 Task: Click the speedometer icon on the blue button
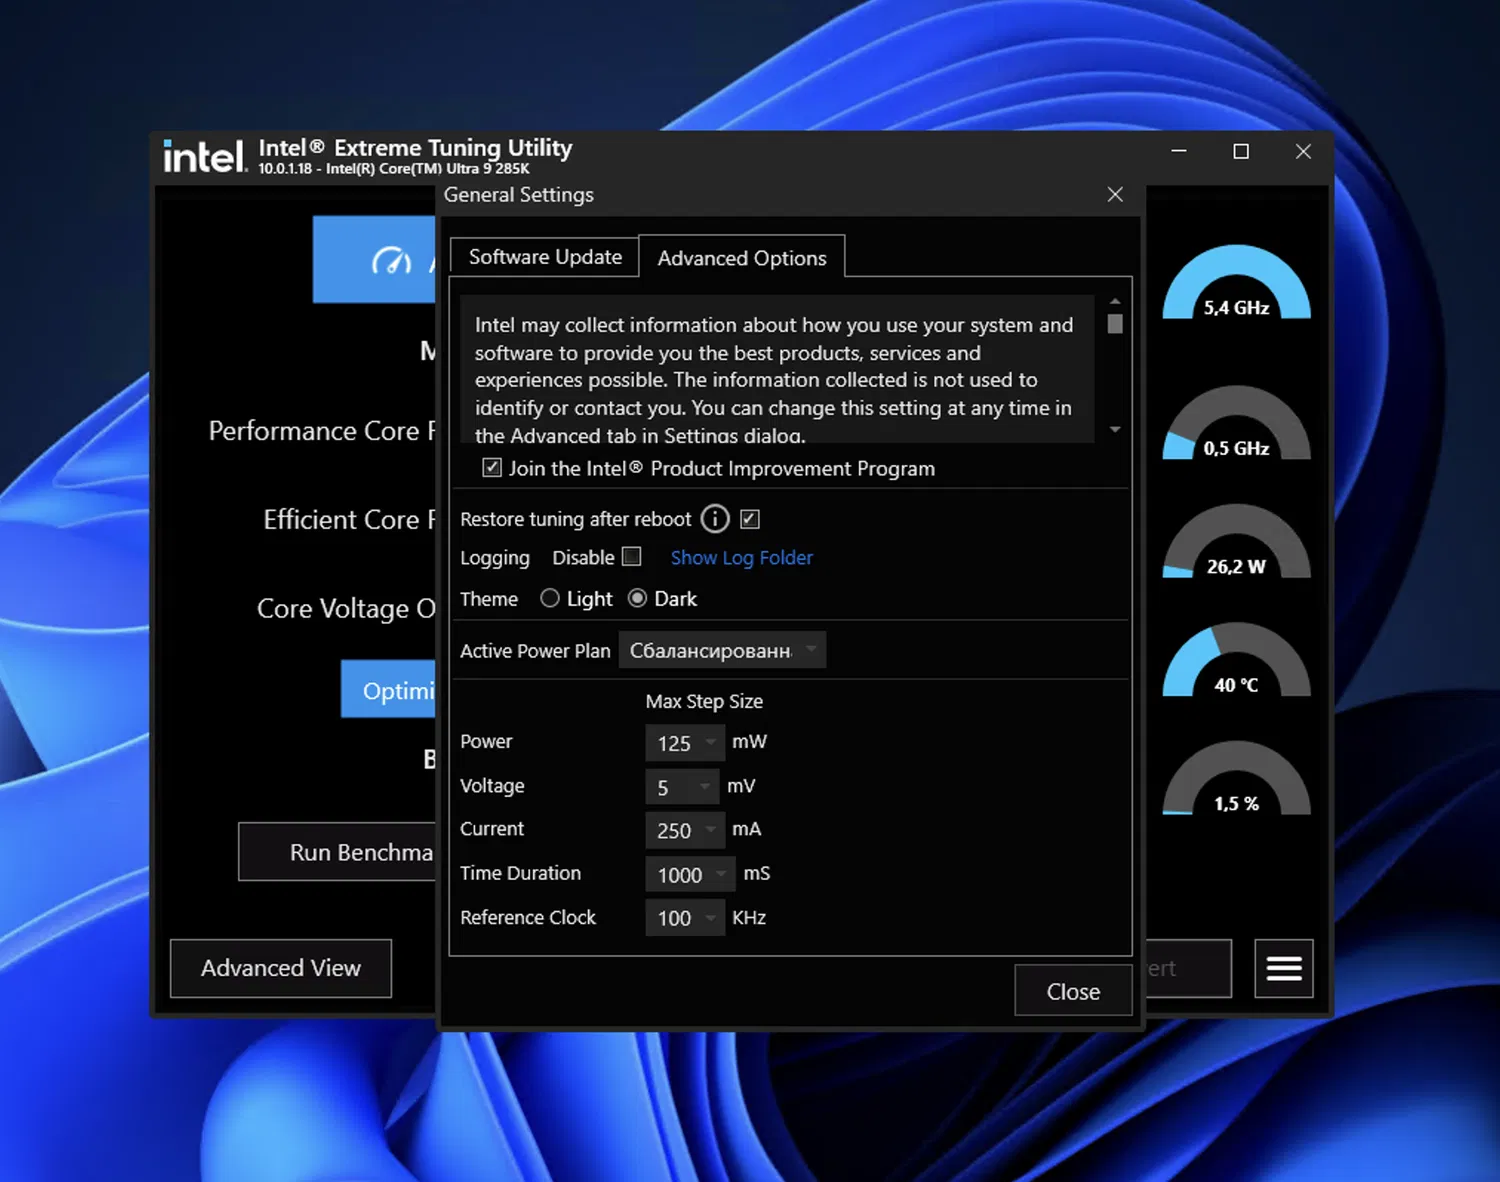391,261
